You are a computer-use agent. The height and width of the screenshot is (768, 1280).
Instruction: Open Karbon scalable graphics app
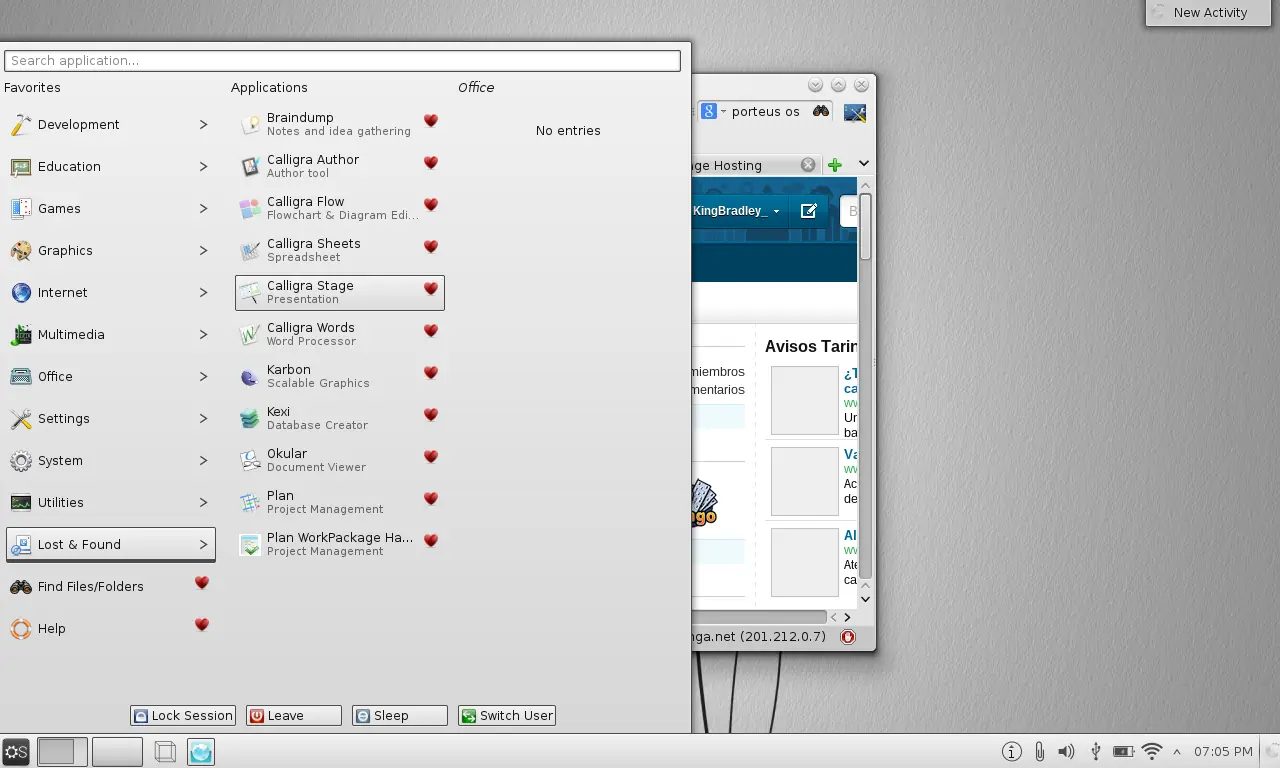tap(340, 376)
